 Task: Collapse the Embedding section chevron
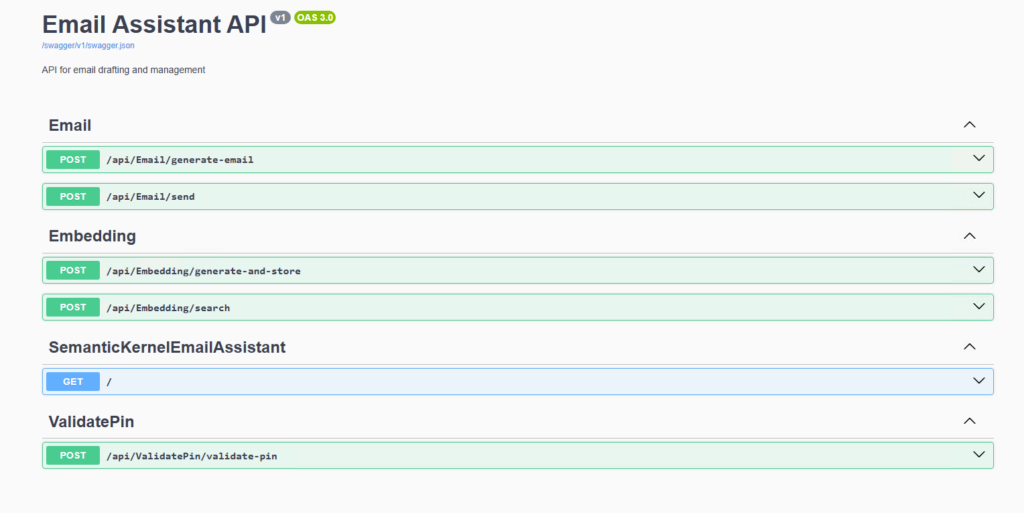[x=969, y=236]
